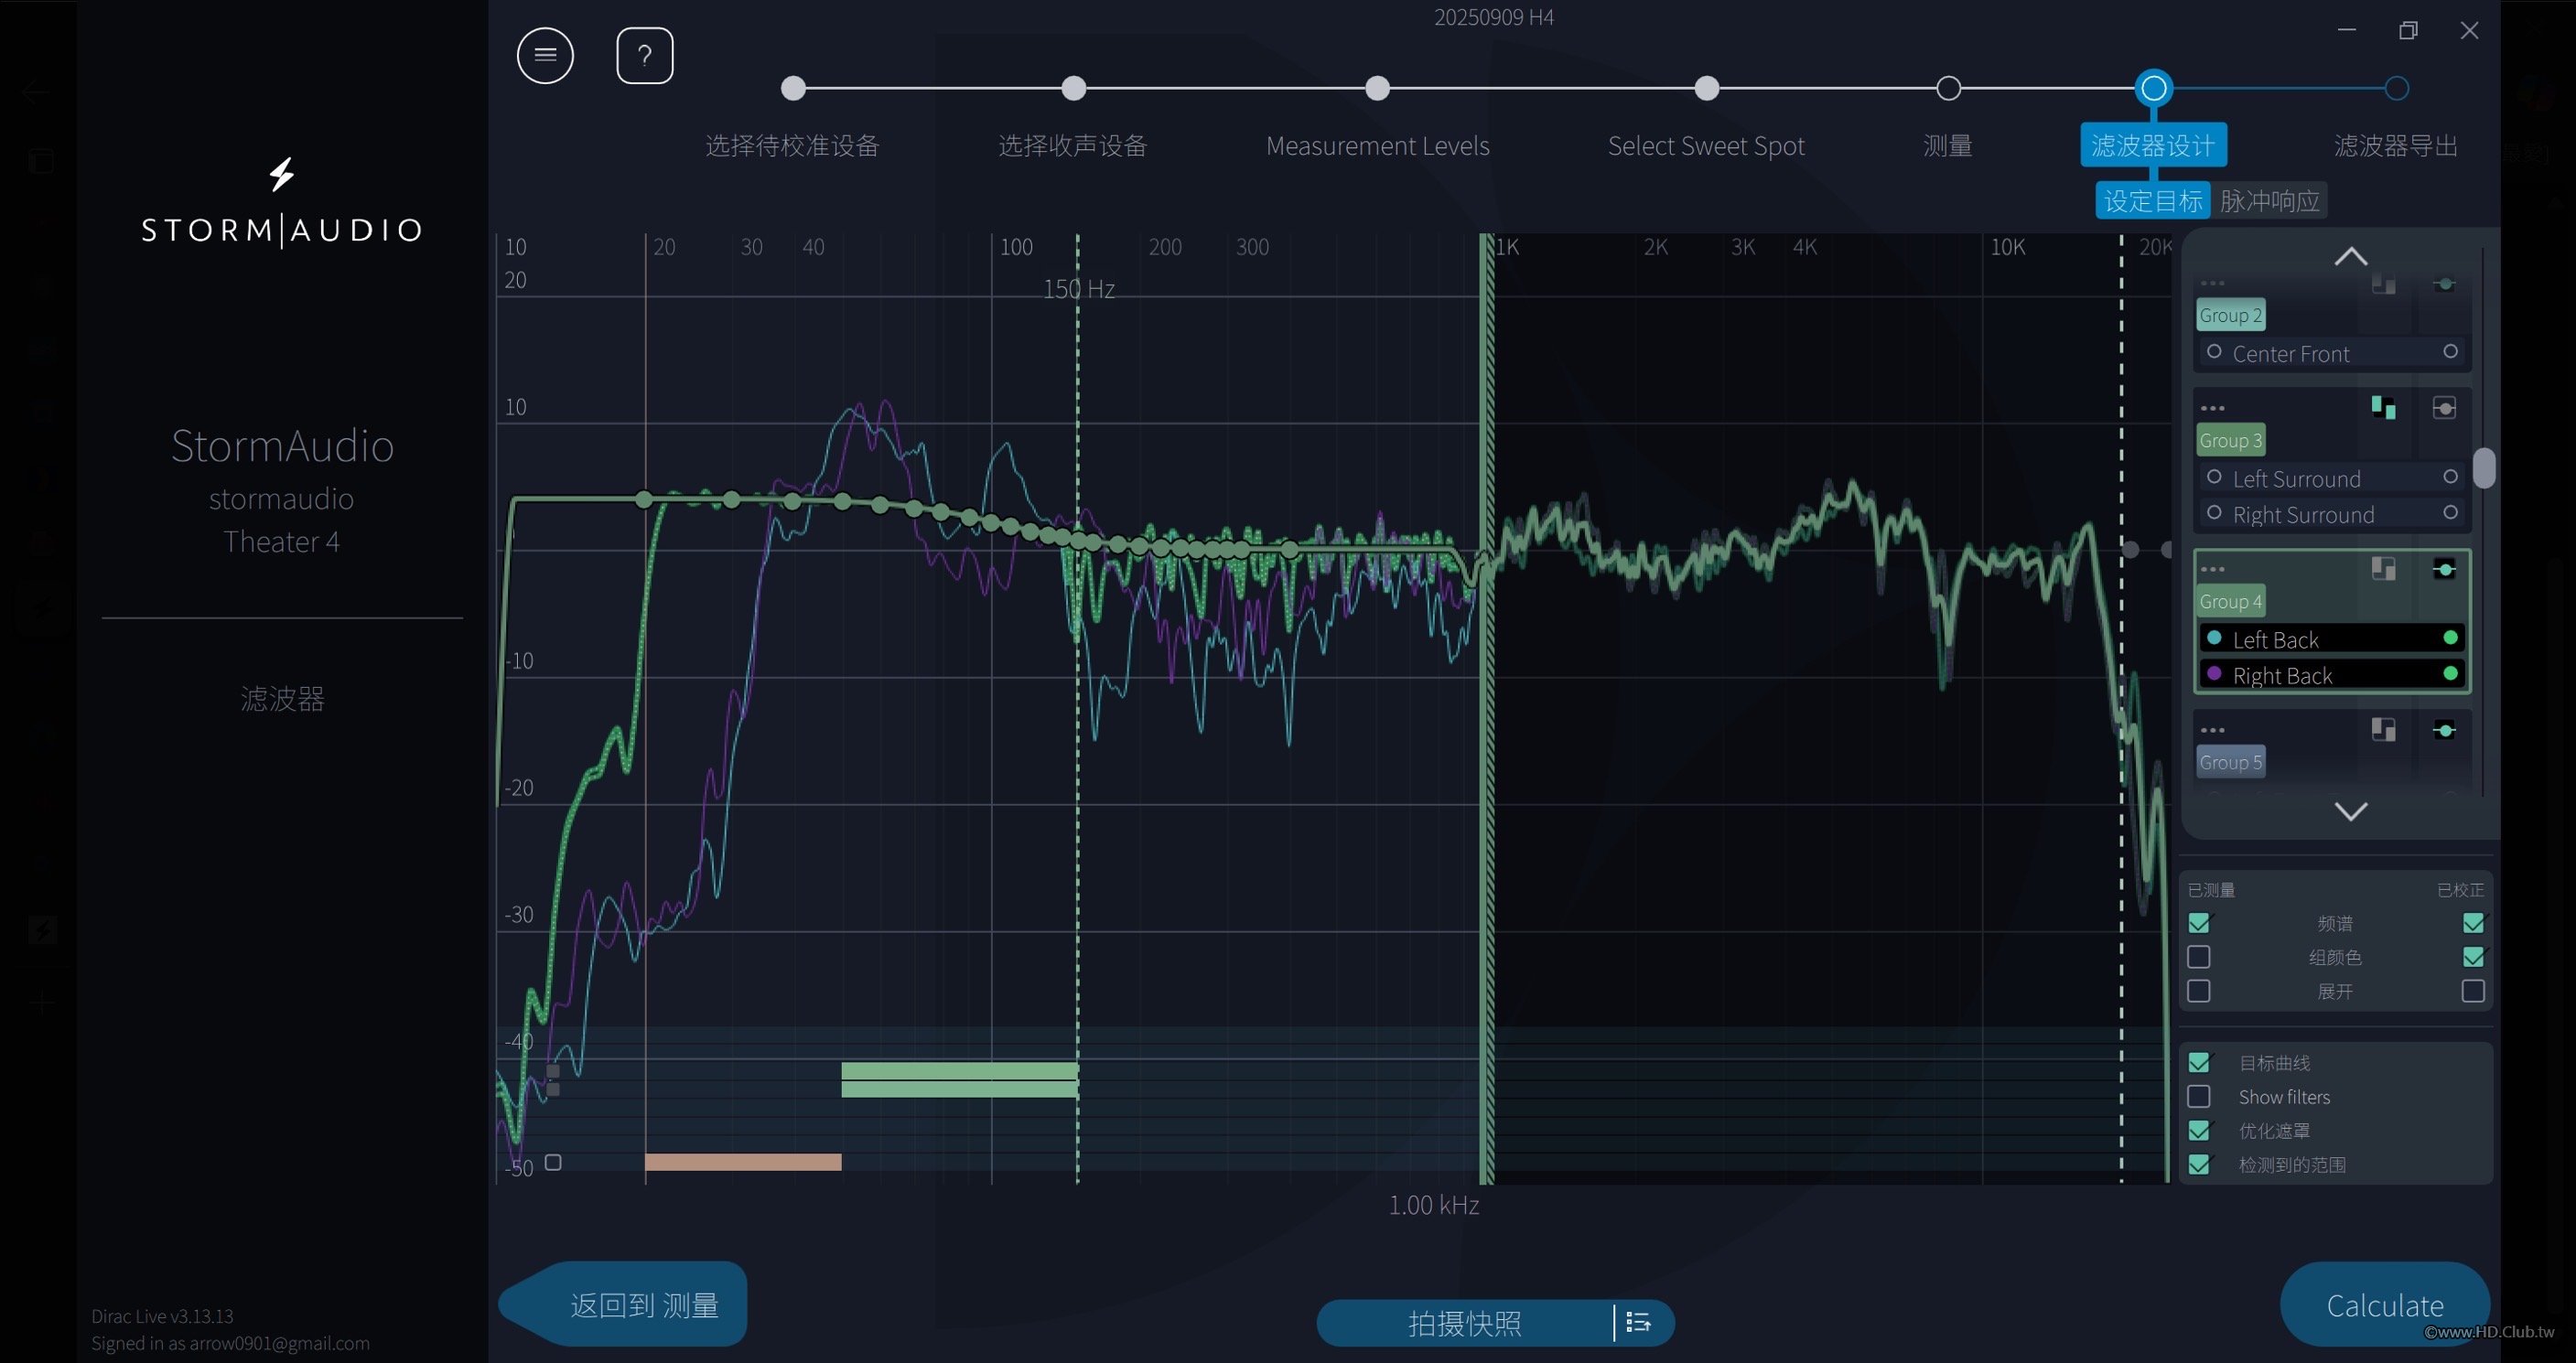Image resolution: width=2576 pixels, height=1363 pixels.
Task: Check measured 组颜色 checkbox
Action: click(2199, 957)
